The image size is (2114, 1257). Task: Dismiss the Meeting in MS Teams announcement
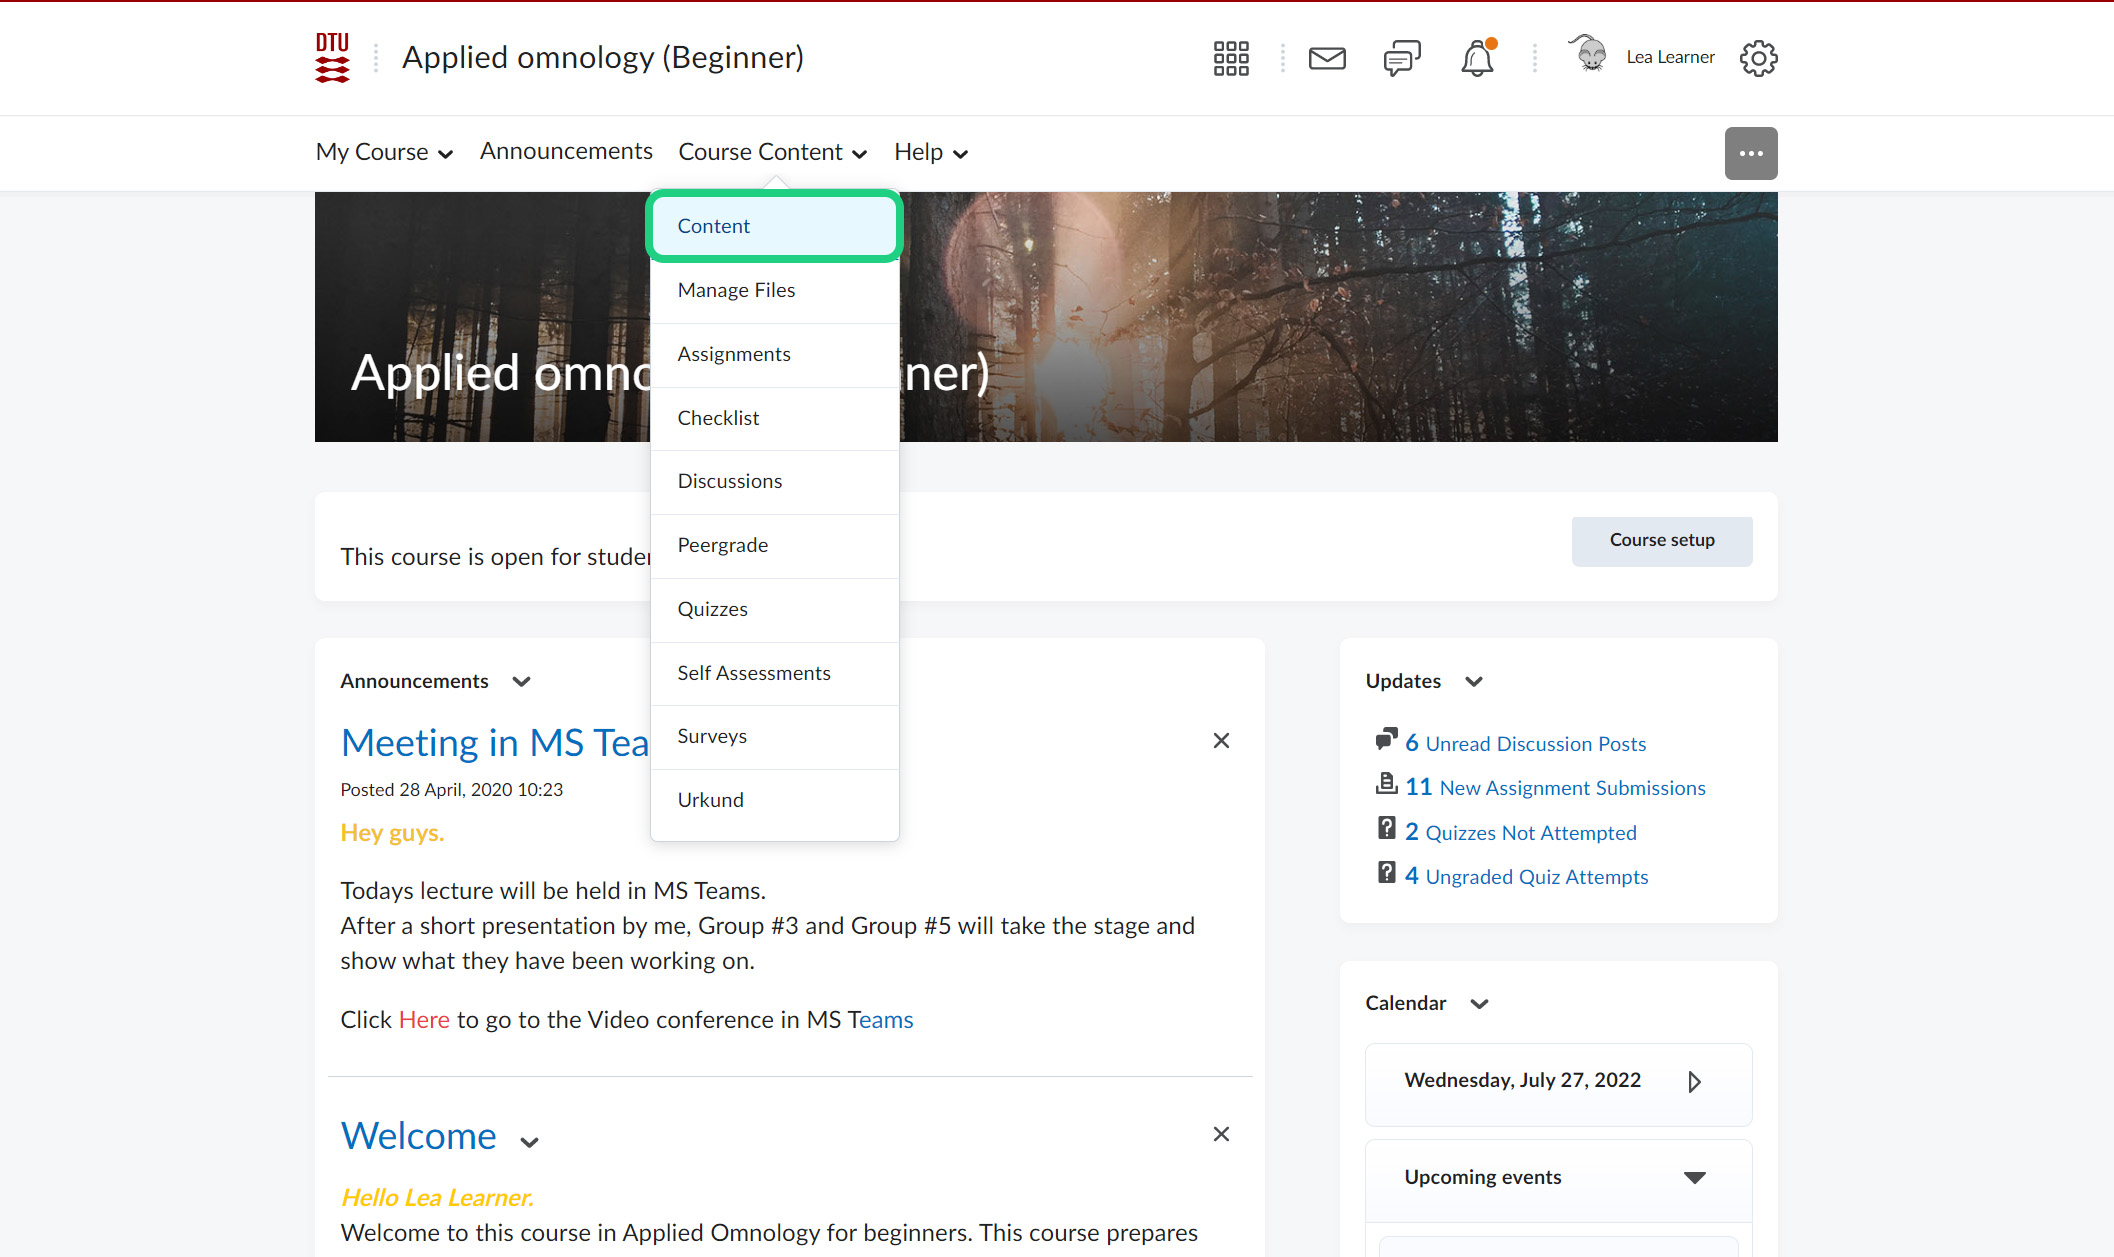pos(1221,741)
